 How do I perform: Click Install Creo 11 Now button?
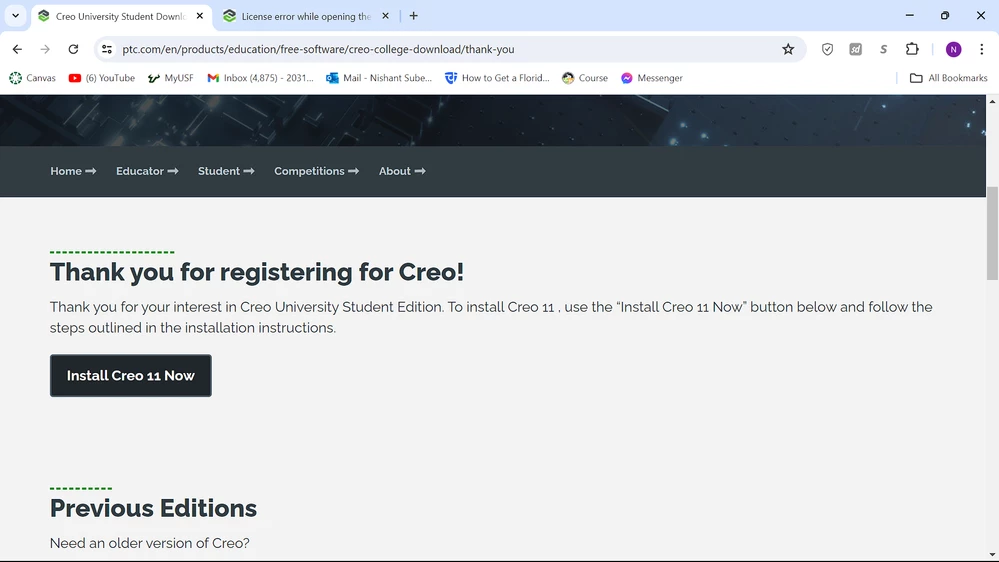pos(131,375)
